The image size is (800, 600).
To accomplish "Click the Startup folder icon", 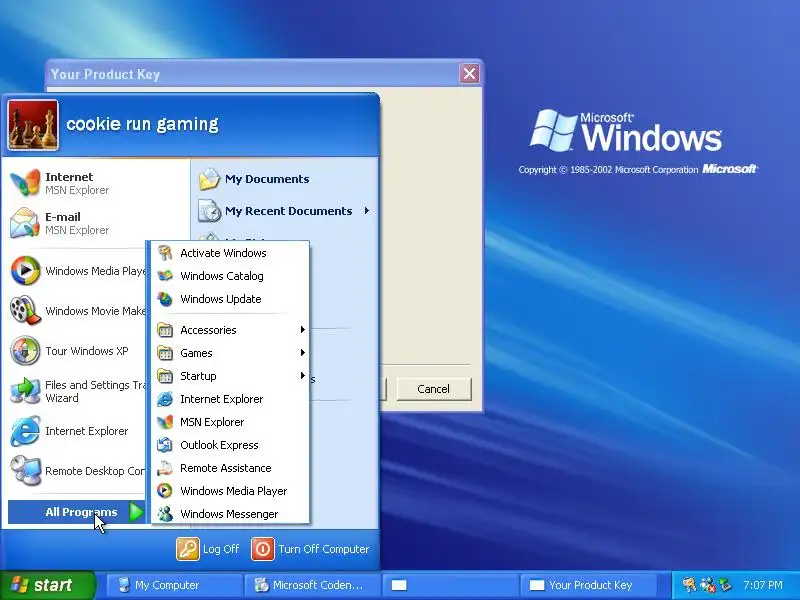I will [x=165, y=376].
